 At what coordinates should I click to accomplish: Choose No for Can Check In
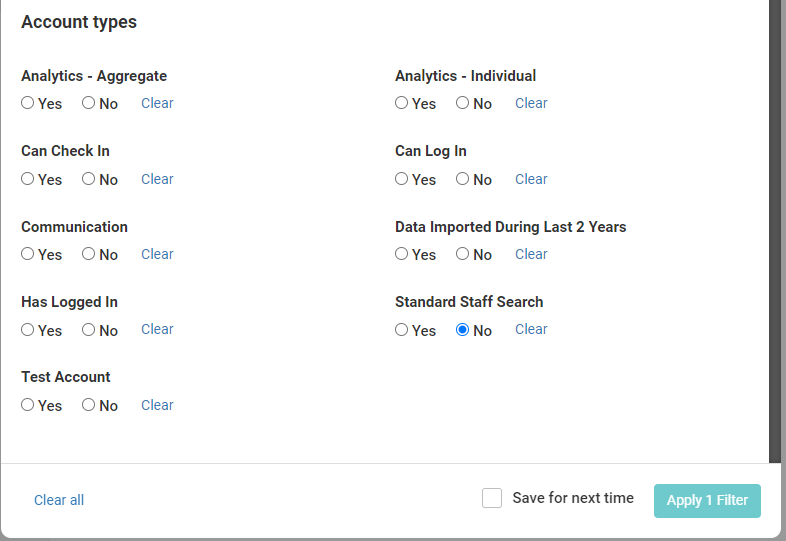(x=88, y=179)
